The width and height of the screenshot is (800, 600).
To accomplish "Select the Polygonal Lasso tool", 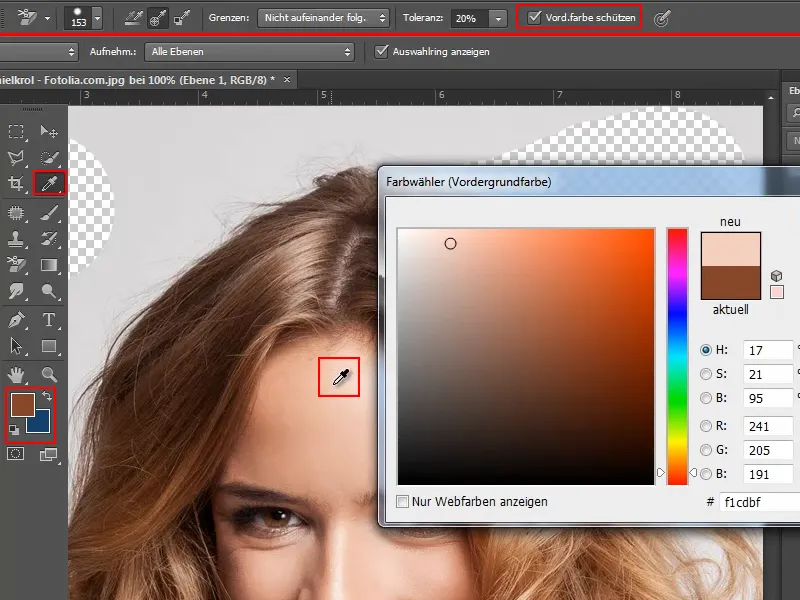I will 16,158.
